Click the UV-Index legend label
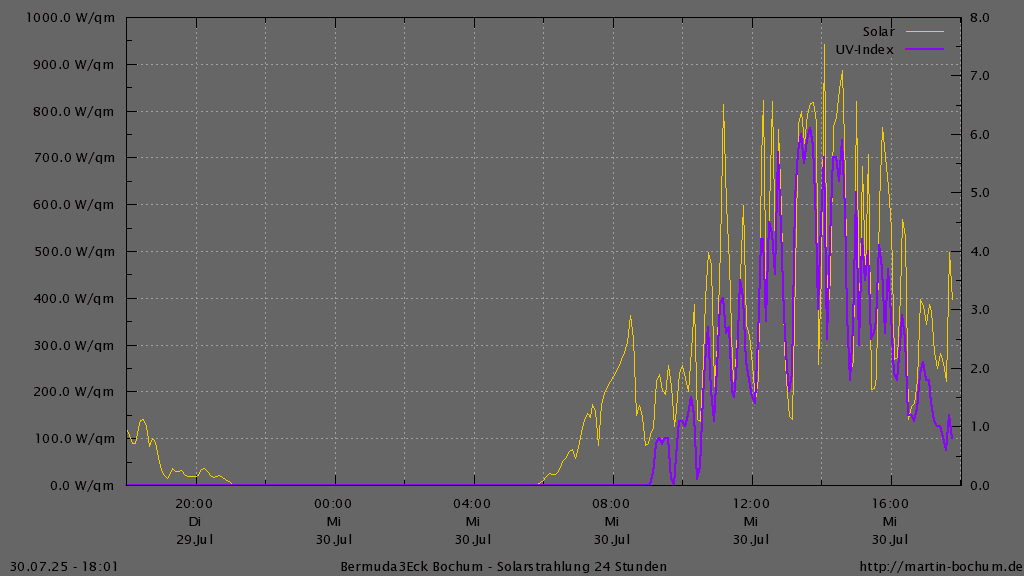Image resolution: width=1024 pixels, height=576 pixels. [x=865, y=50]
